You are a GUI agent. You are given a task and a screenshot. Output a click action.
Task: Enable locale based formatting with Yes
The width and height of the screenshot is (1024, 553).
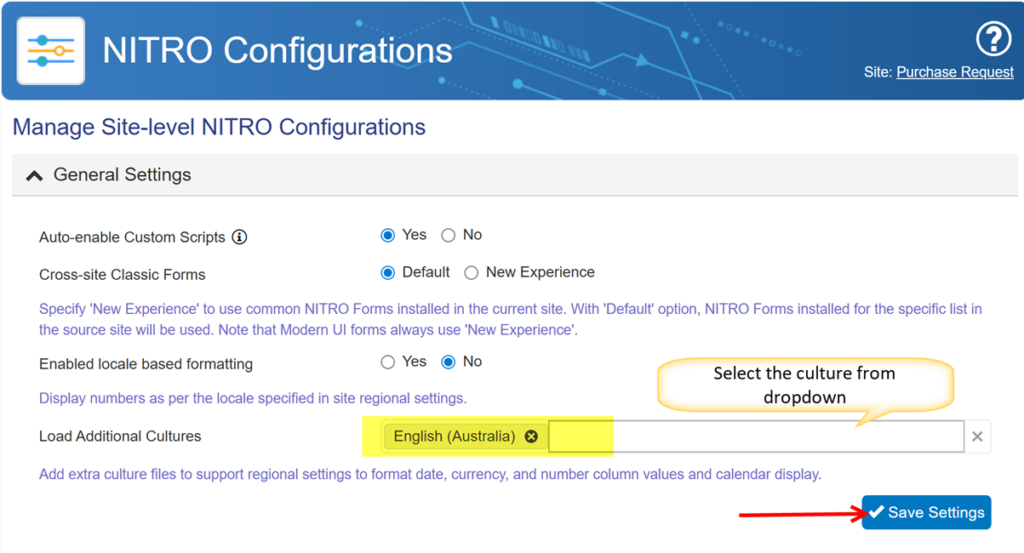click(388, 362)
